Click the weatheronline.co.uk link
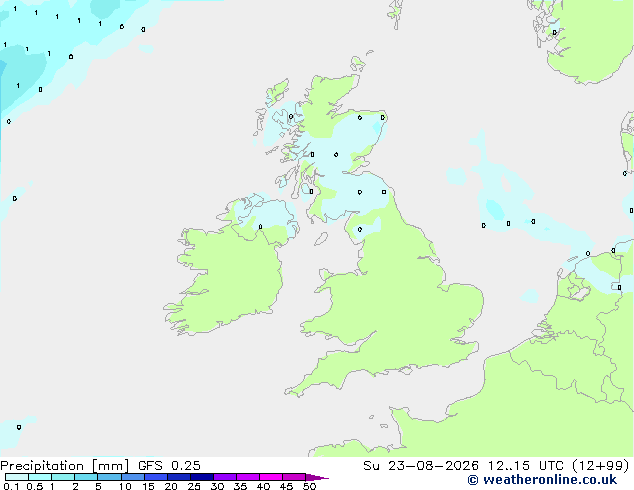The width and height of the screenshot is (634, 490). click(x=542, y=480)
